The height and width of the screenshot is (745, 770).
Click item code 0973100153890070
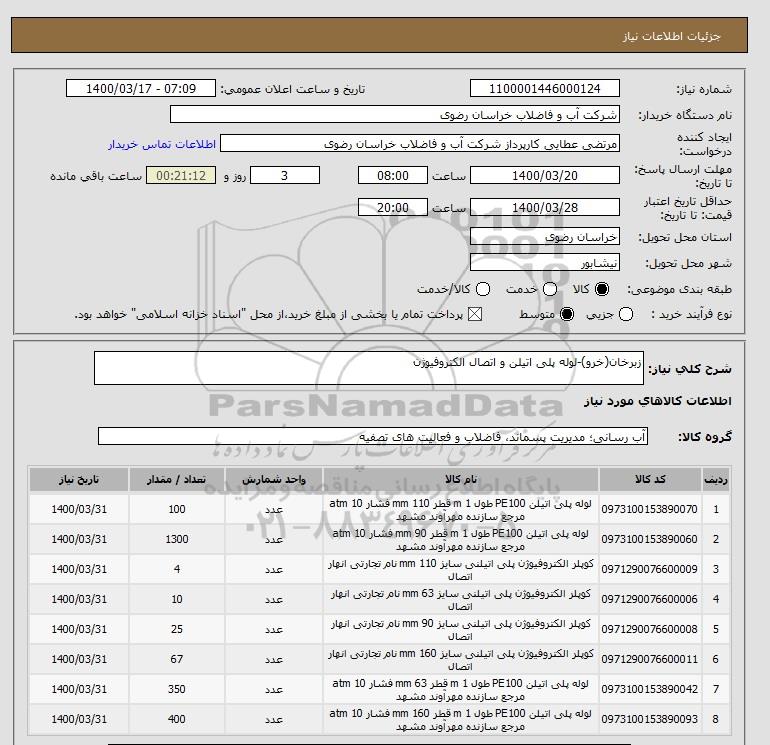tap(650, 509)
